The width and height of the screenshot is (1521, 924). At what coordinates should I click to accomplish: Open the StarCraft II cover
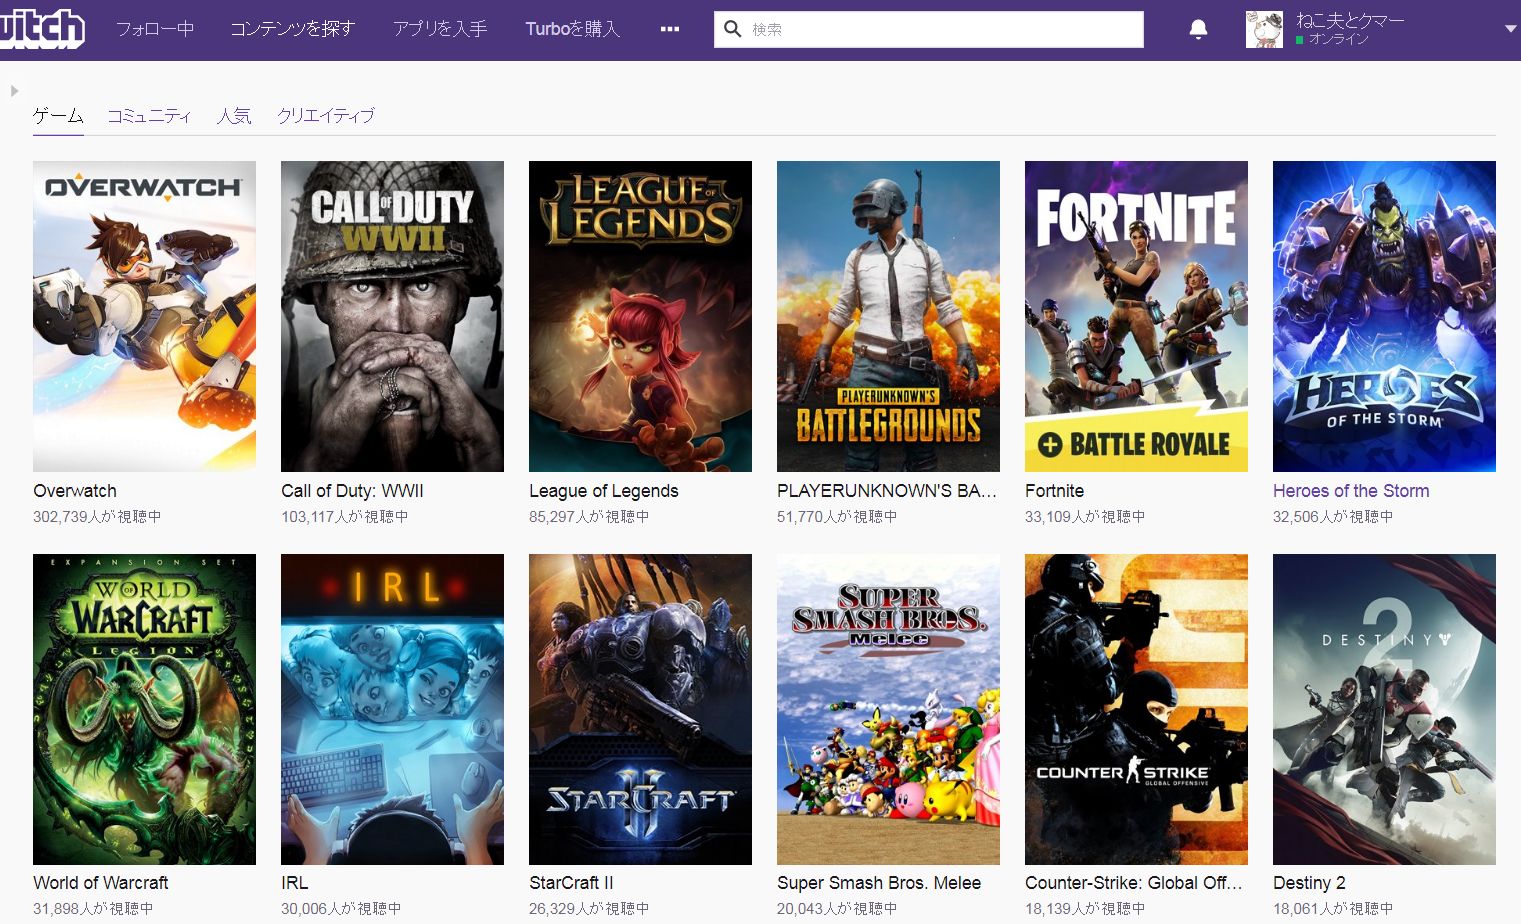(x=640, y=709)
